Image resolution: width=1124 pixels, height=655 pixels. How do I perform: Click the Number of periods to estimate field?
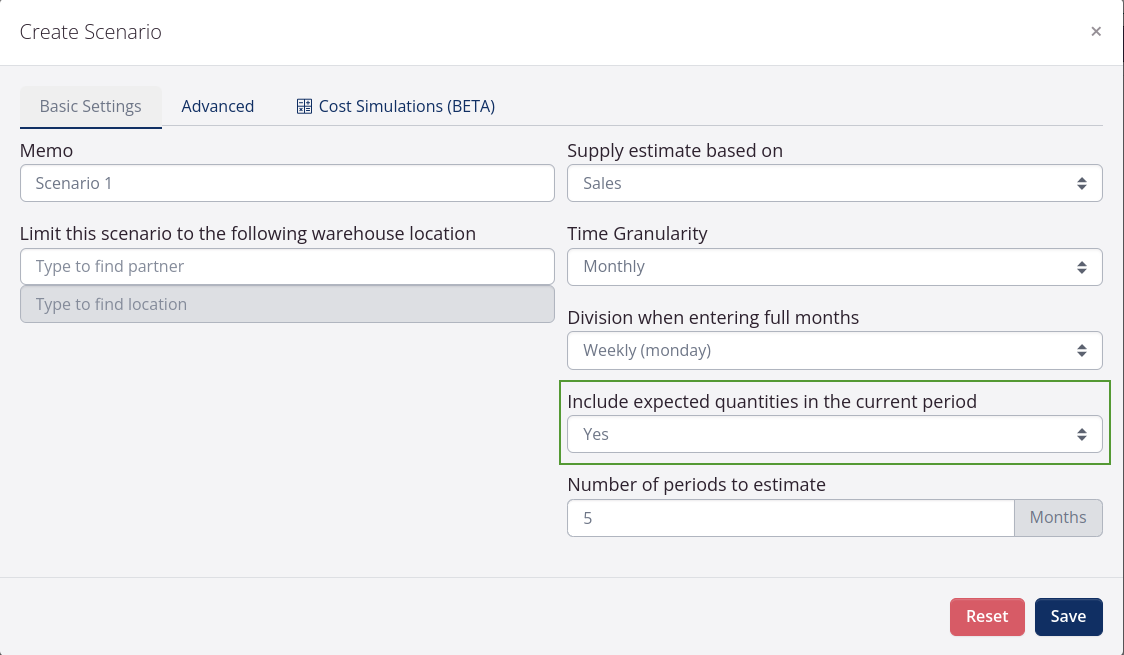790,517
